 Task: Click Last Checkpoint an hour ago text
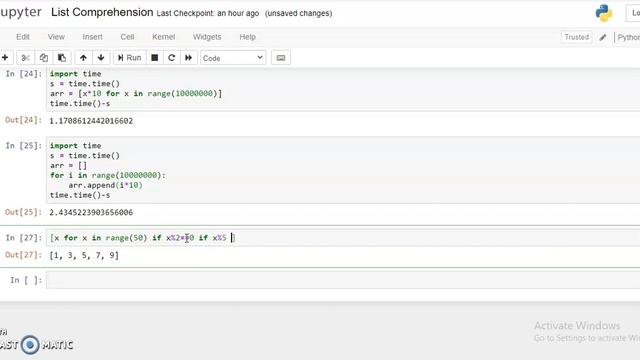click(x=208, y=13)
